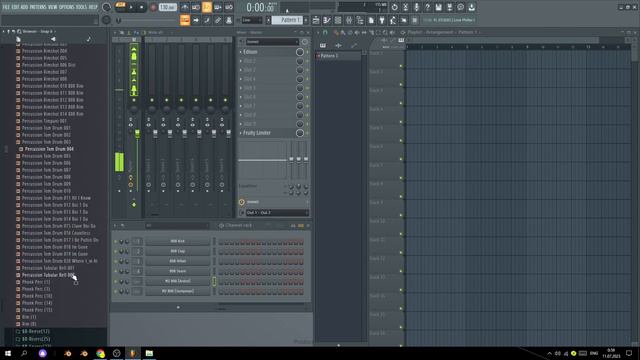Screen dimensions: 640x360
Task: Open the Fruity Limiter effect slot
Action: [x=257, y=133]
